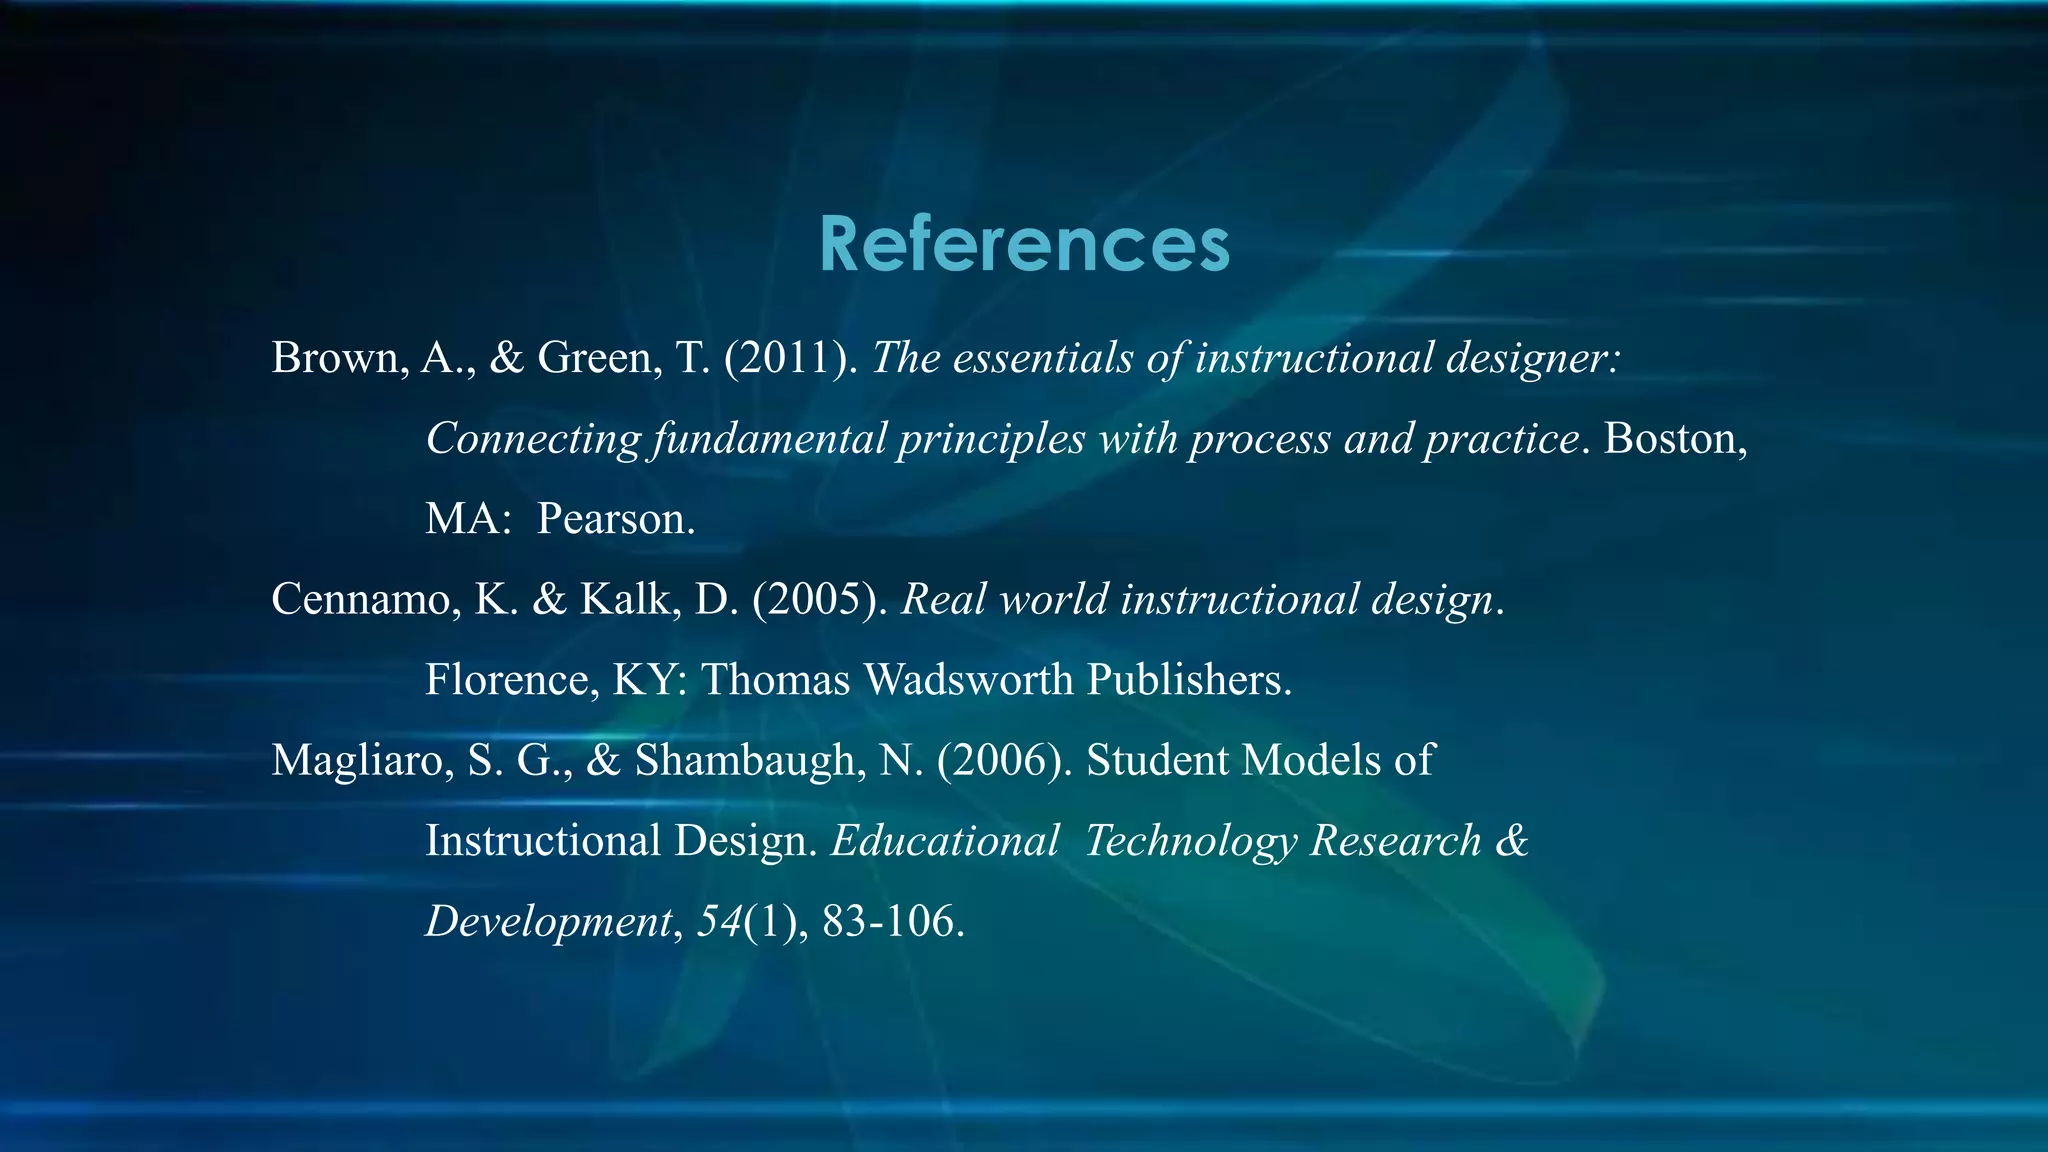
Task: Click the 'Connecting fundamental principles with process and practice' subtitle
Action: pos(1002,439)
